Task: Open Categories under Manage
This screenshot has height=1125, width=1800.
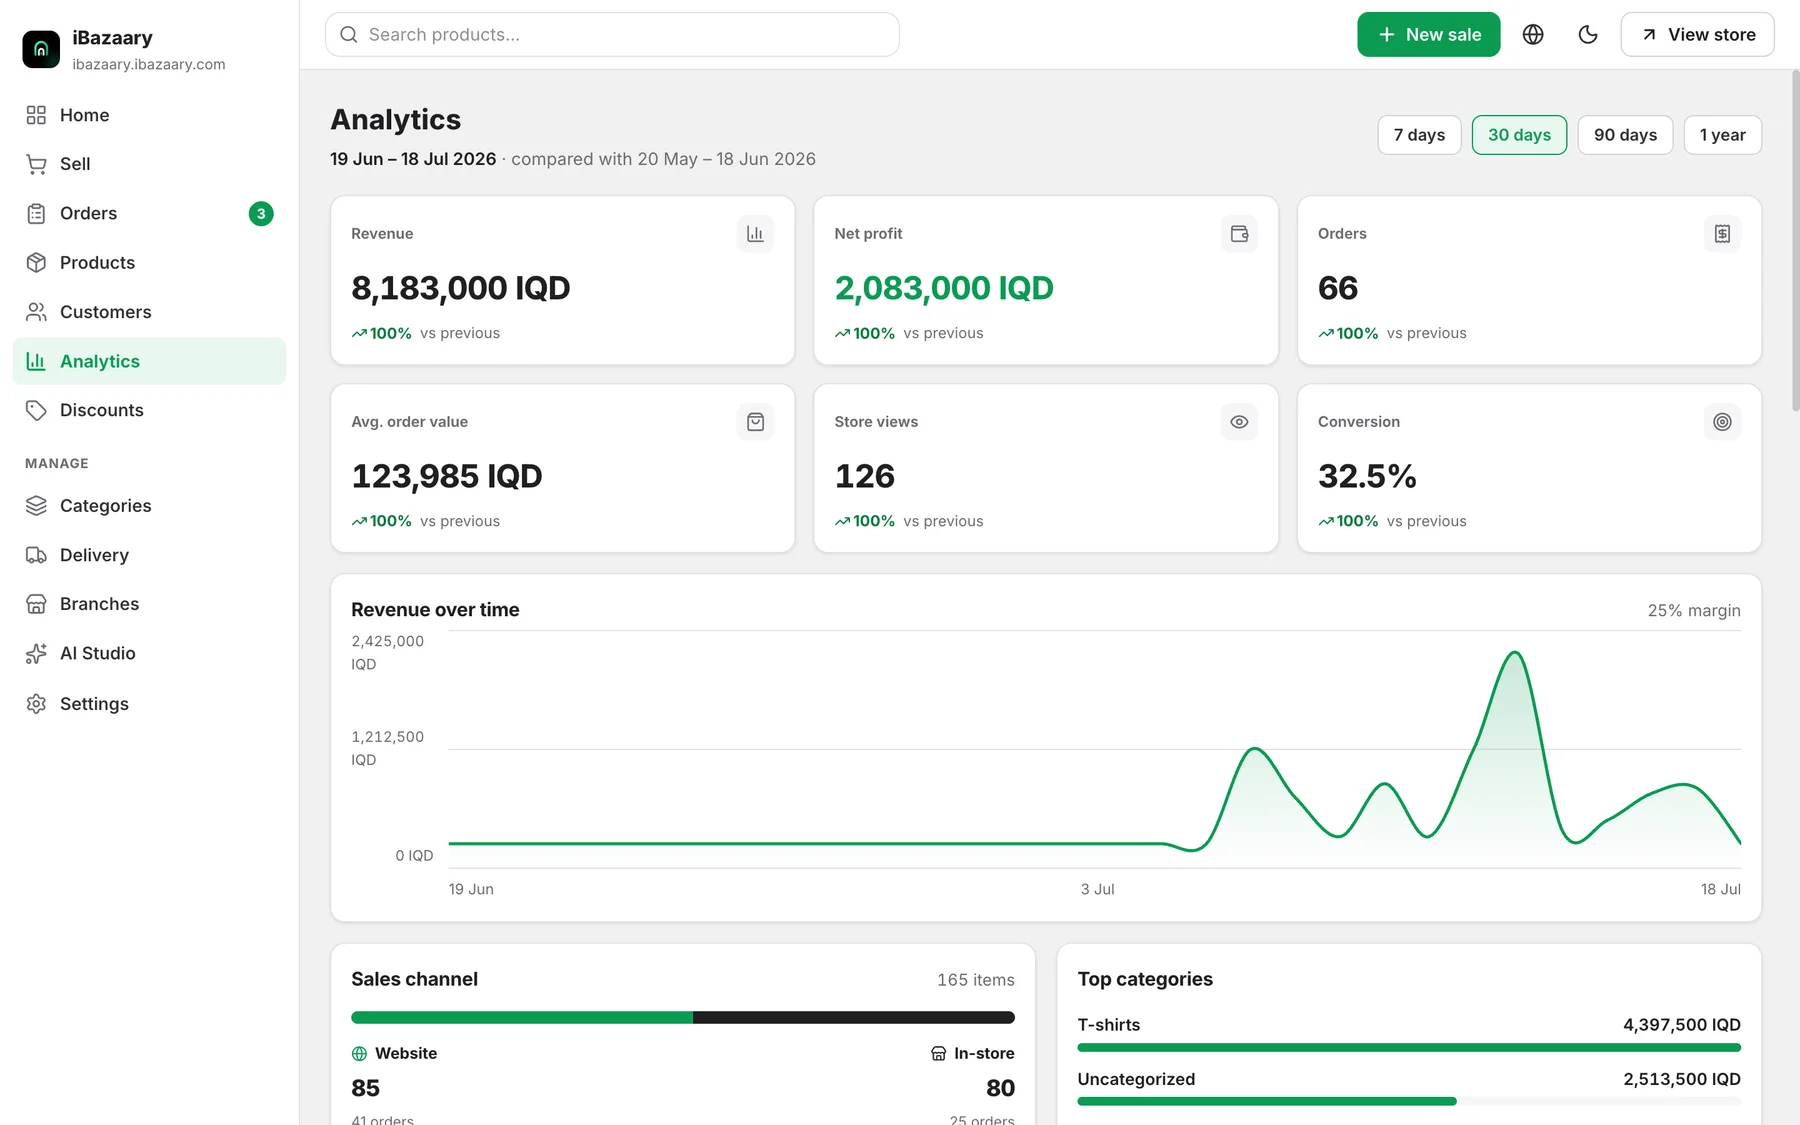Action: 149,506
